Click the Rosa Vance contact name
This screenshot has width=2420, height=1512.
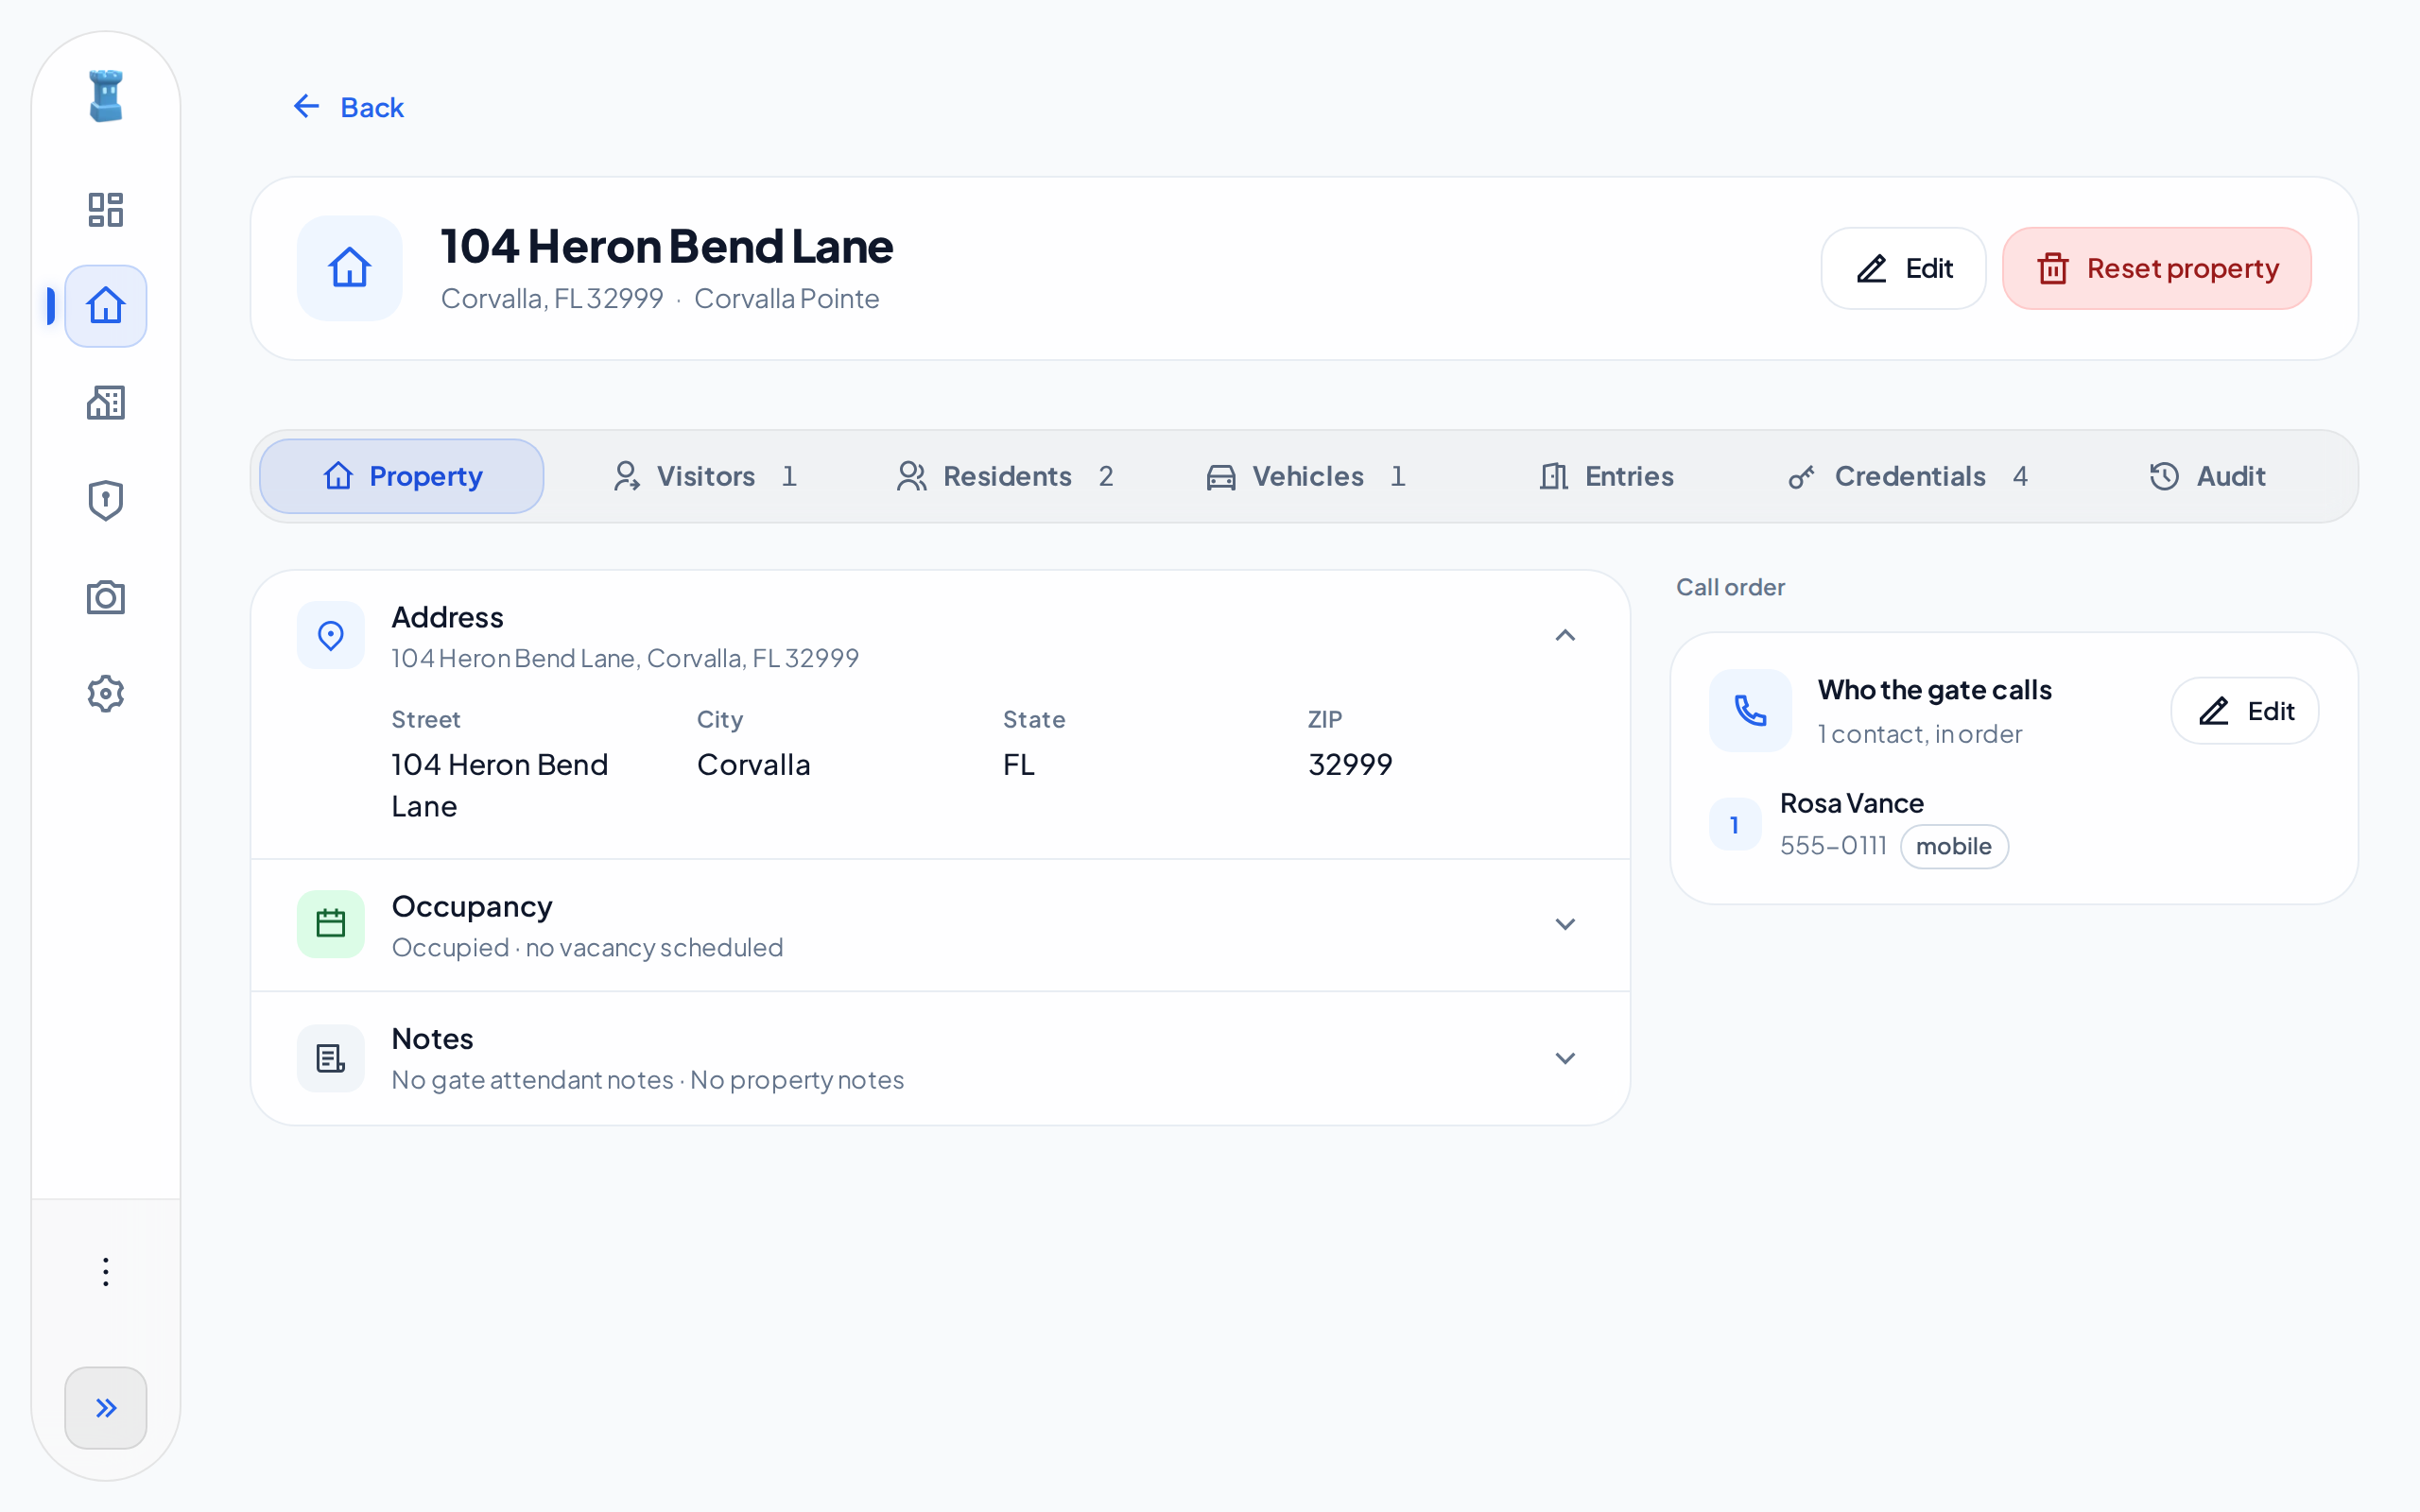click(1851, 803)
